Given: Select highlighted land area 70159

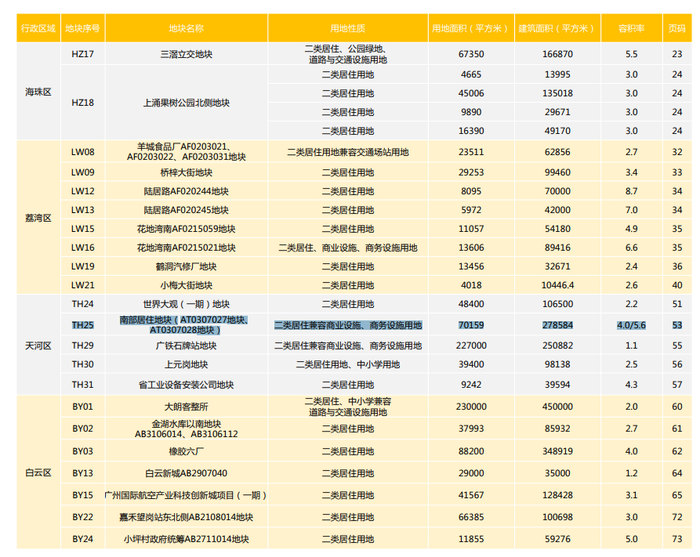Looking at the screenshot, I should 471,325.
